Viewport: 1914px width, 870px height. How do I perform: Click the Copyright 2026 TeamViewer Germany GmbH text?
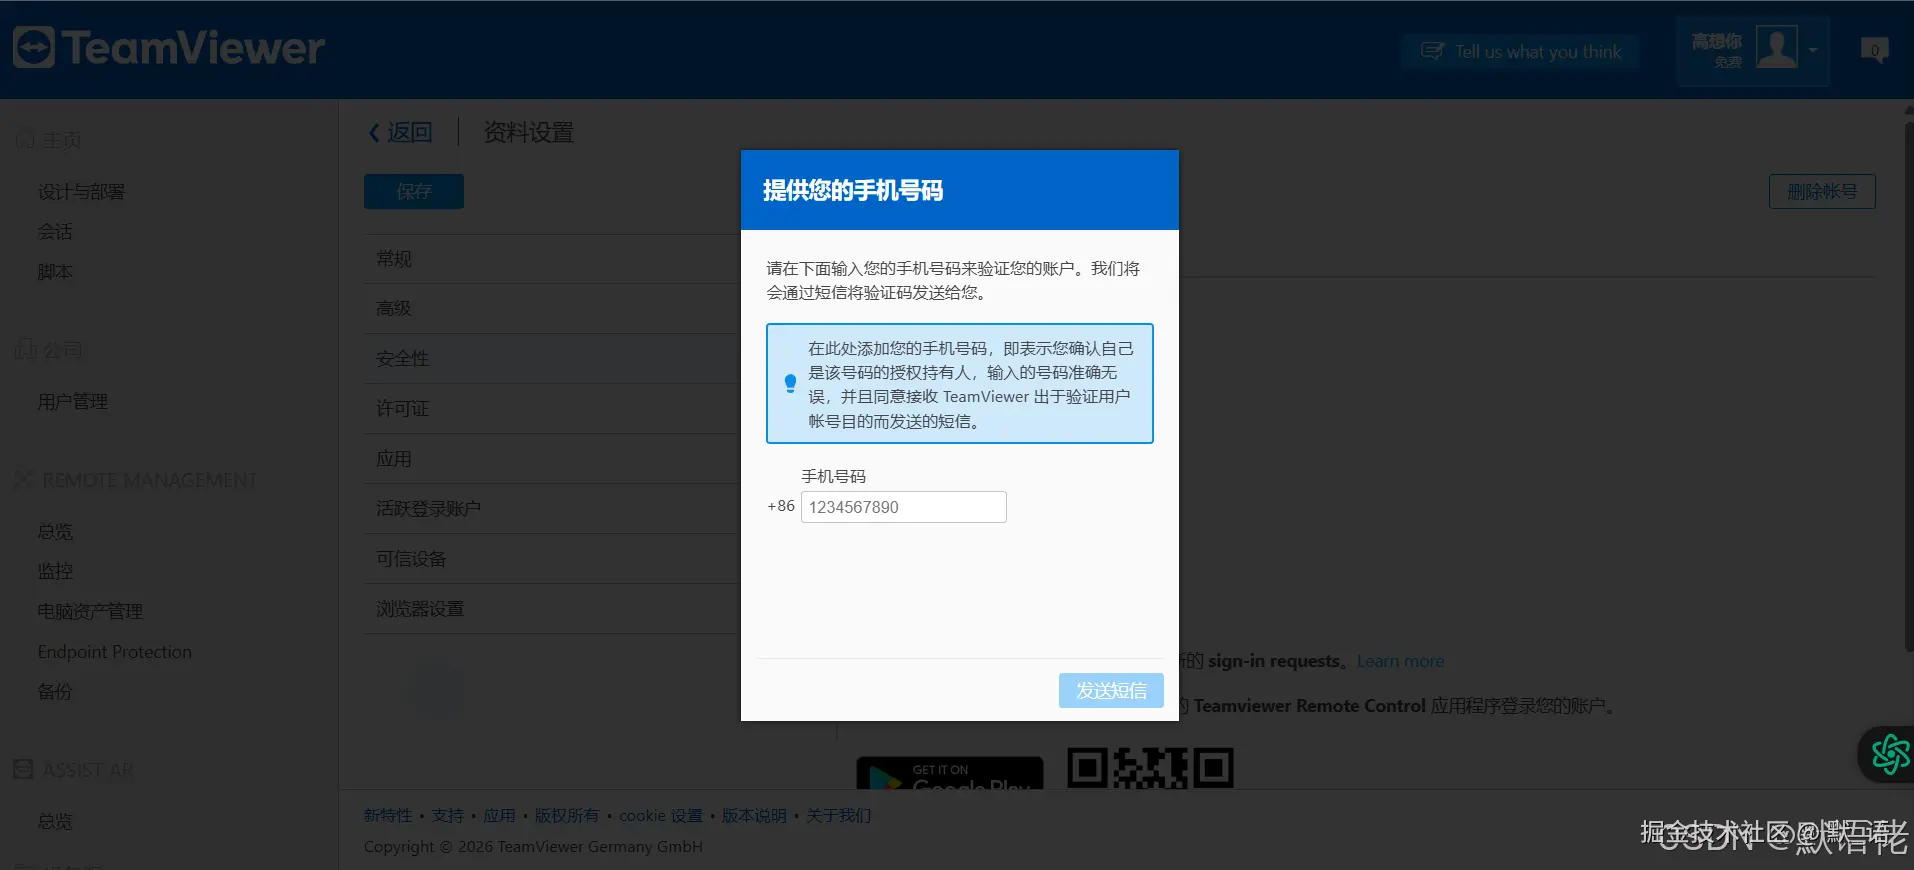tap(533, 847)
